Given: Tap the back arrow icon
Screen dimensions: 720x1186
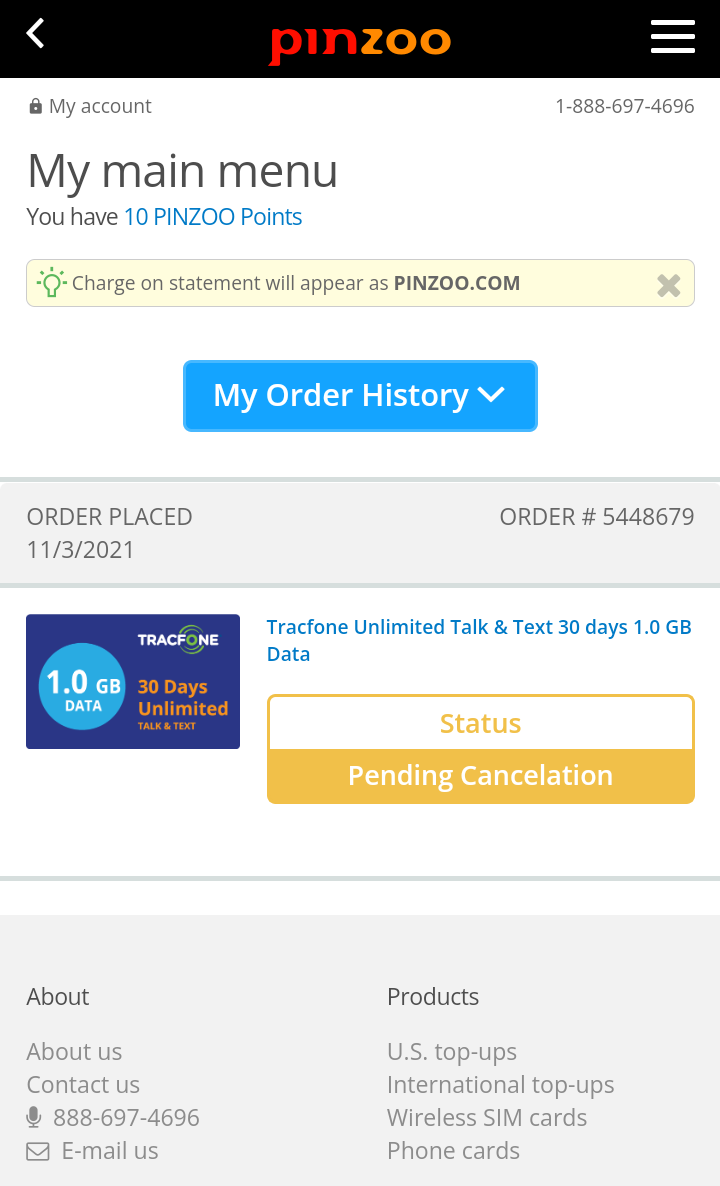Looking at the screenshot, I should click(36, 34).
